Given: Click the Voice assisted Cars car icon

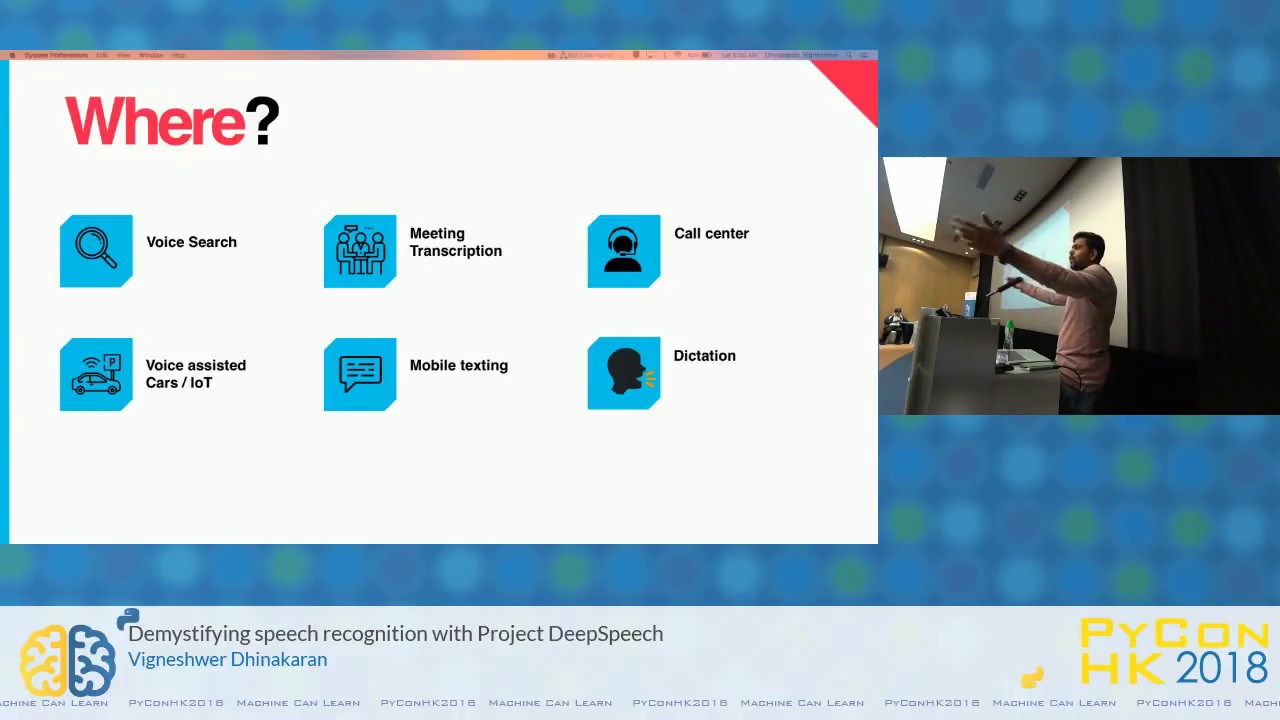Looking at the screenshot, I should pos(96,375).
